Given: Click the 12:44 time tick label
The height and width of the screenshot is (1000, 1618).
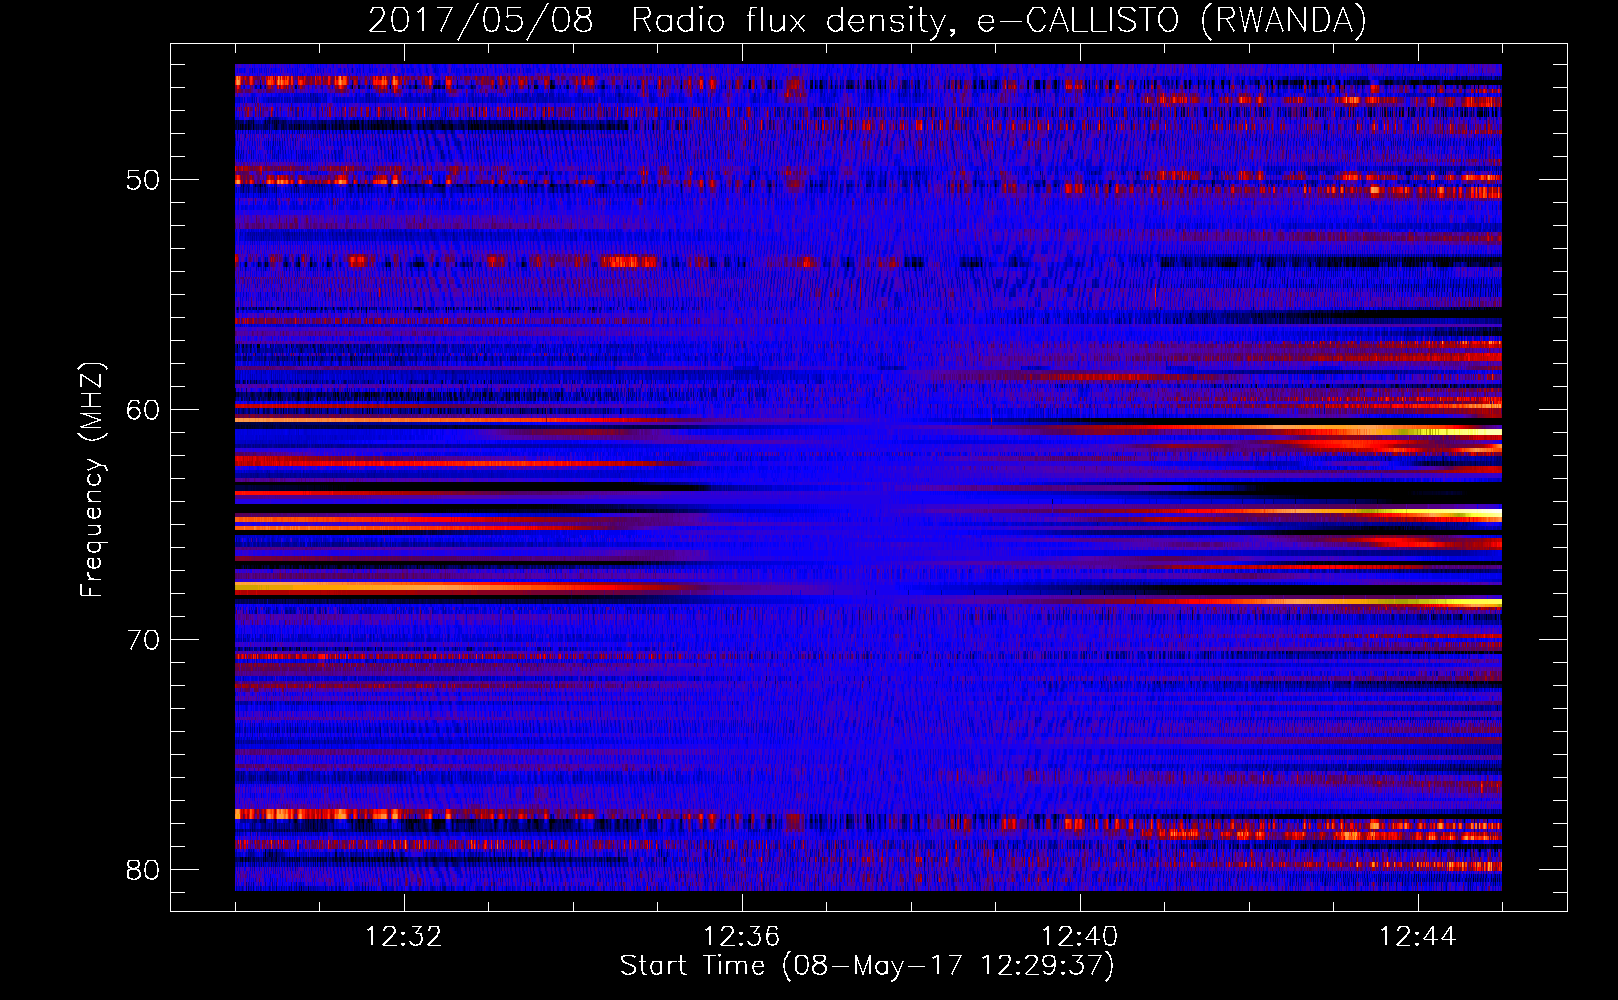Looking at the screenshot, I should pyautogui.click(x=1417, y=937).
